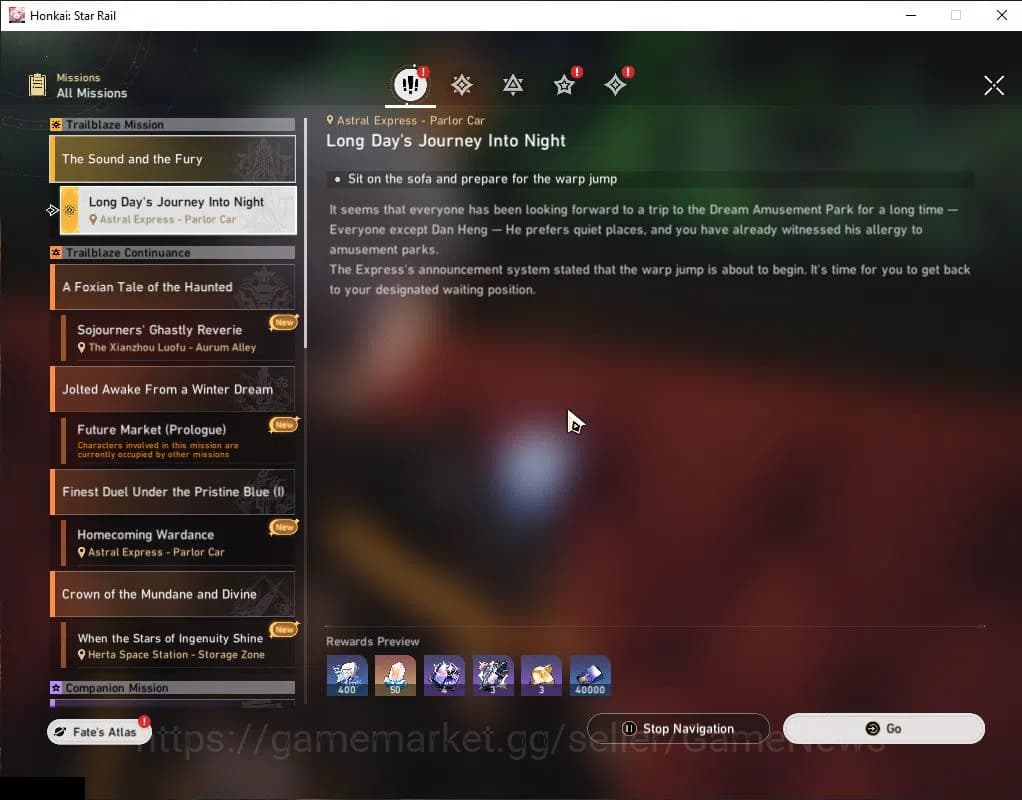Open The Sound and the Fury mission
Screen dimensions: 1022x800
point(173,159)
